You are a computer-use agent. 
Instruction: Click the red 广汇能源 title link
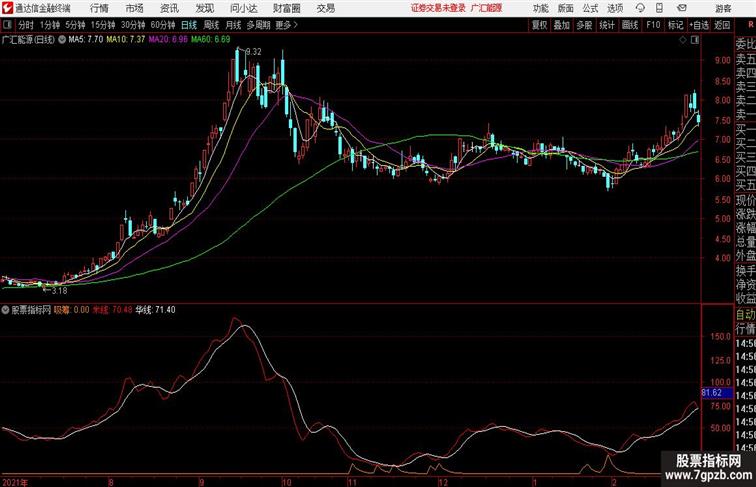(x=486, y=8)
